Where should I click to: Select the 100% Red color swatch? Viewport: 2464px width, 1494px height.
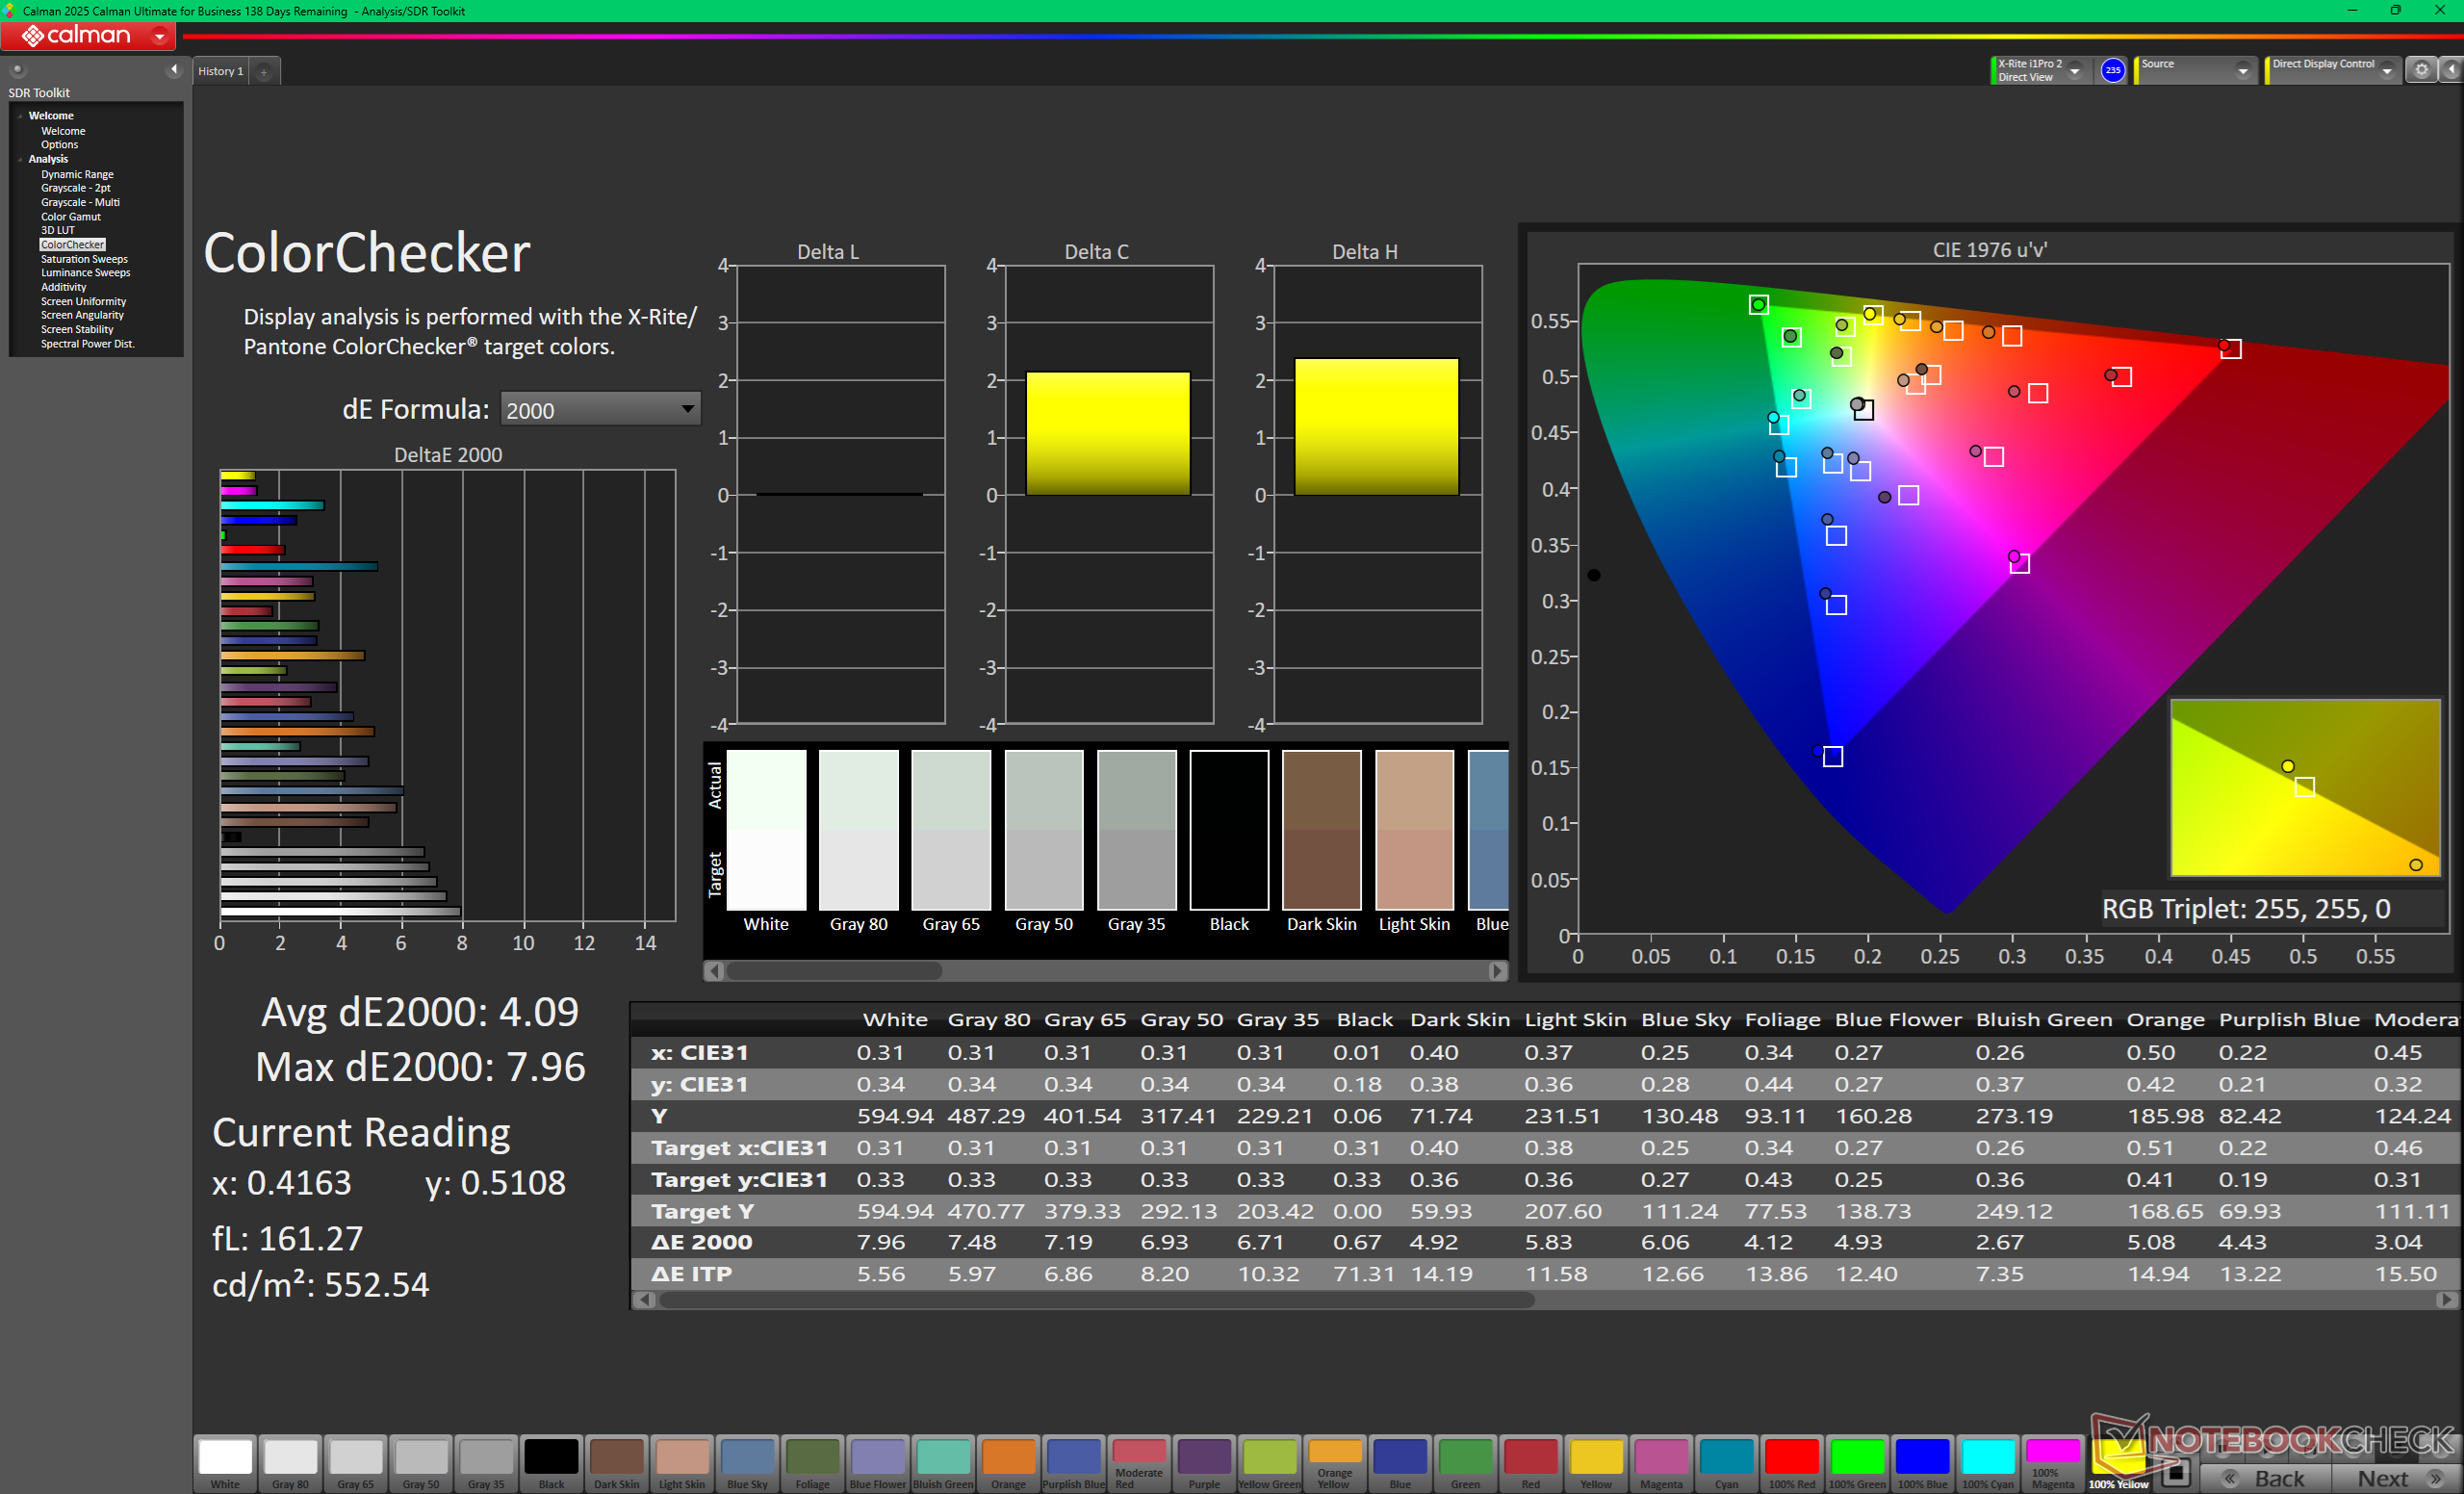pos(1790,1463)
